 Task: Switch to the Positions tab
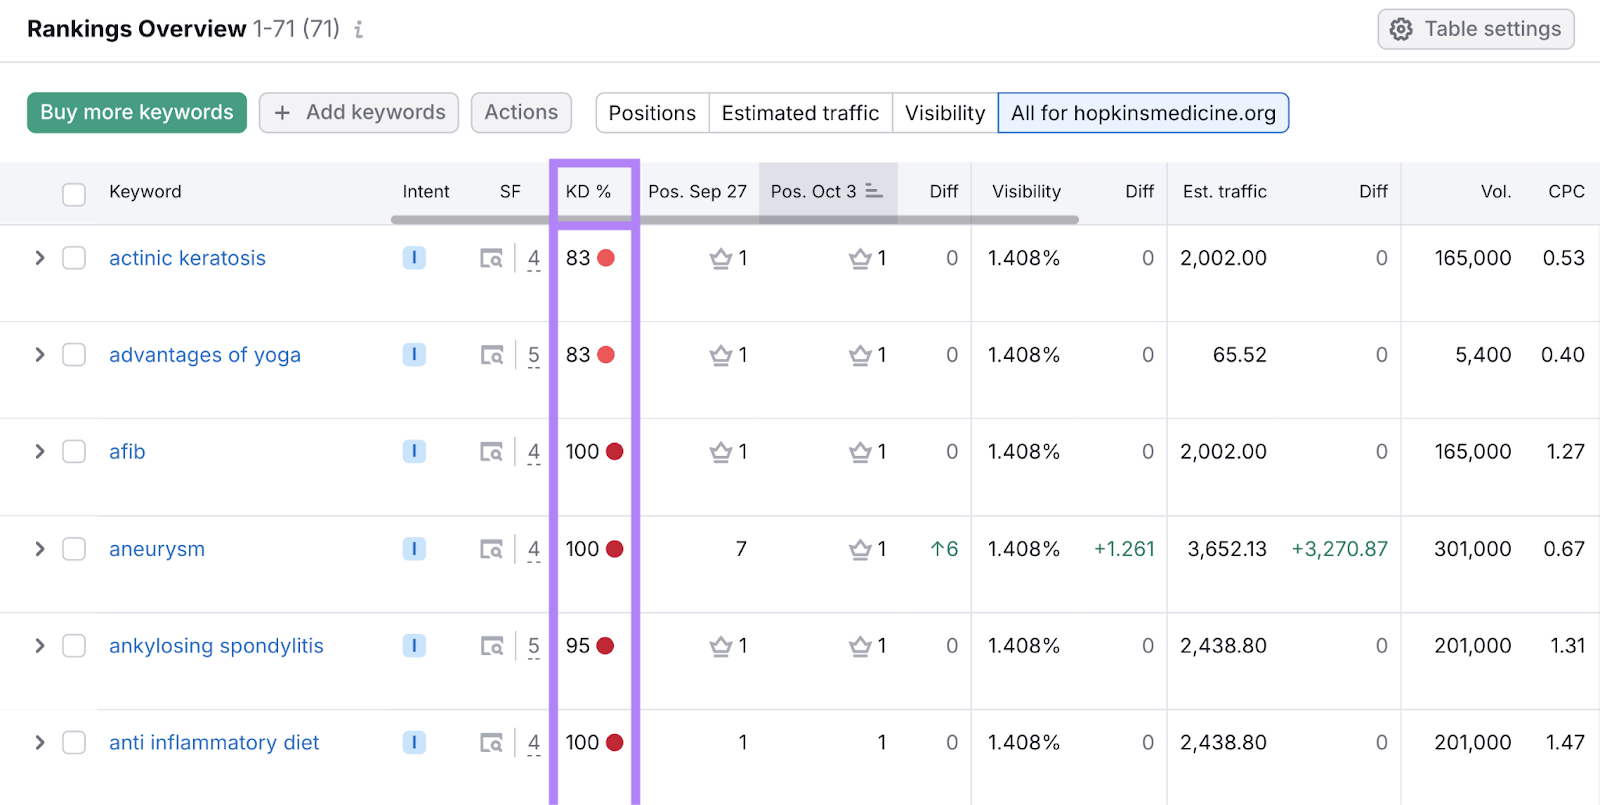(652, 113)
